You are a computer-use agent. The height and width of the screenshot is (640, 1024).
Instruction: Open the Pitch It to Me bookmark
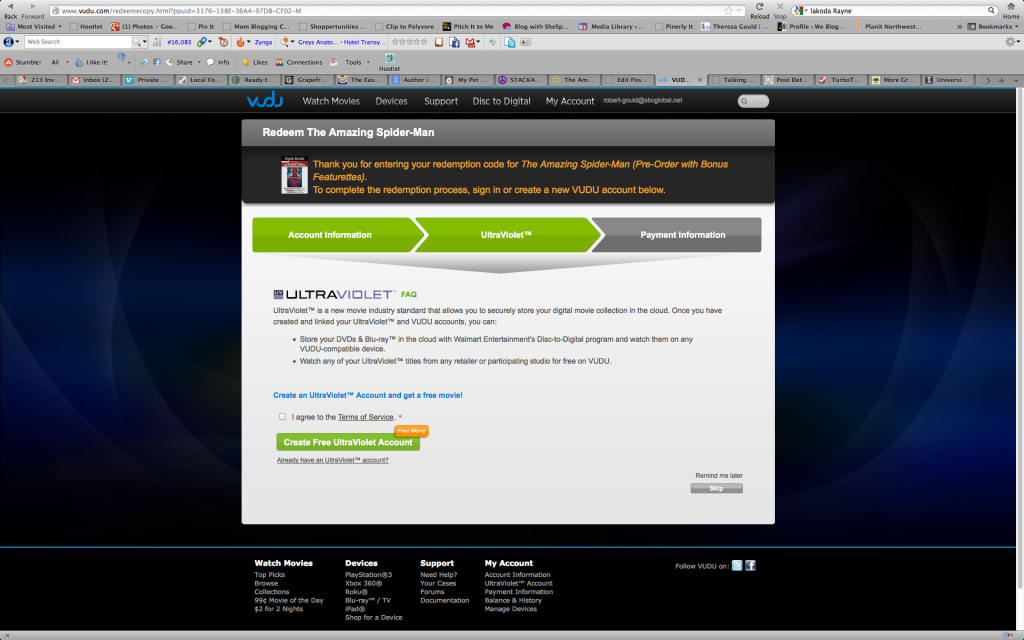point(468,27)
